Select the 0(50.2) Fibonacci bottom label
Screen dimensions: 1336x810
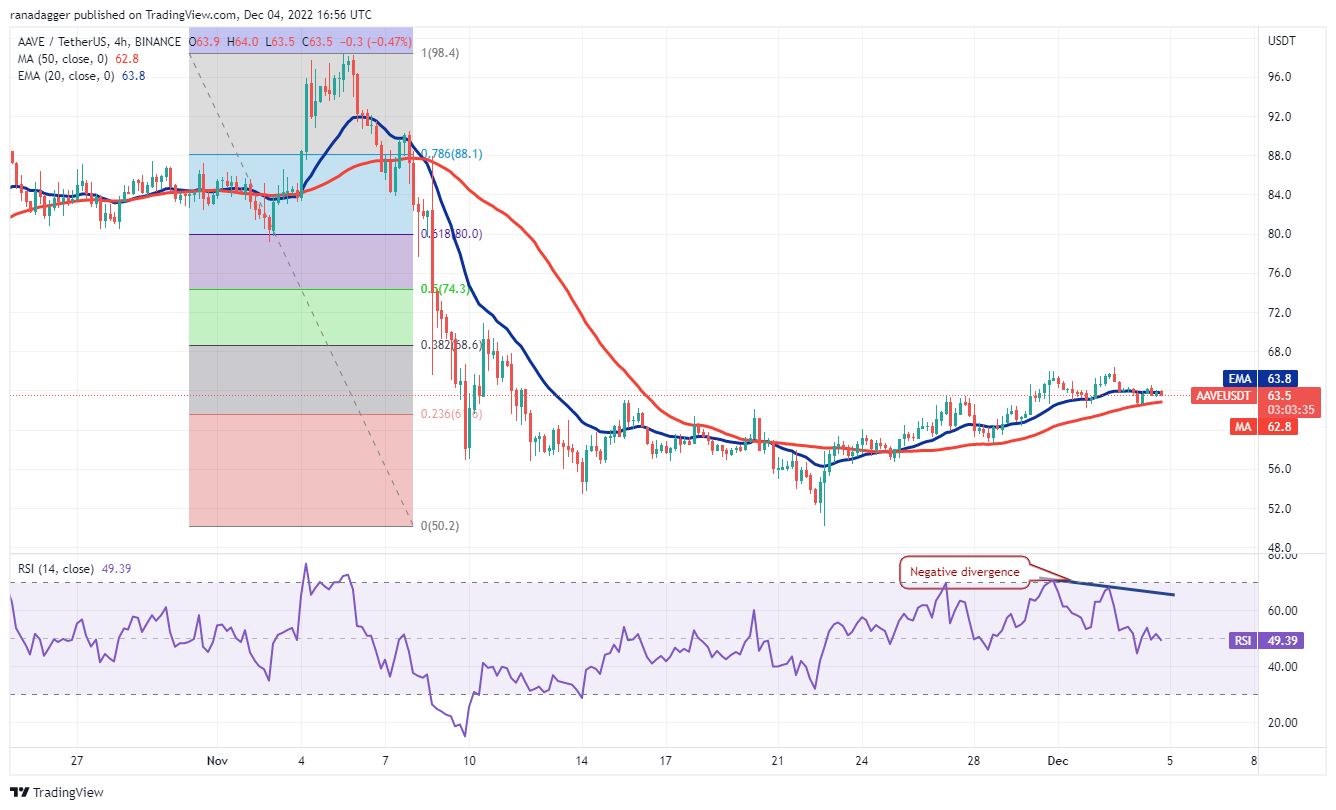tap(438, 525)
